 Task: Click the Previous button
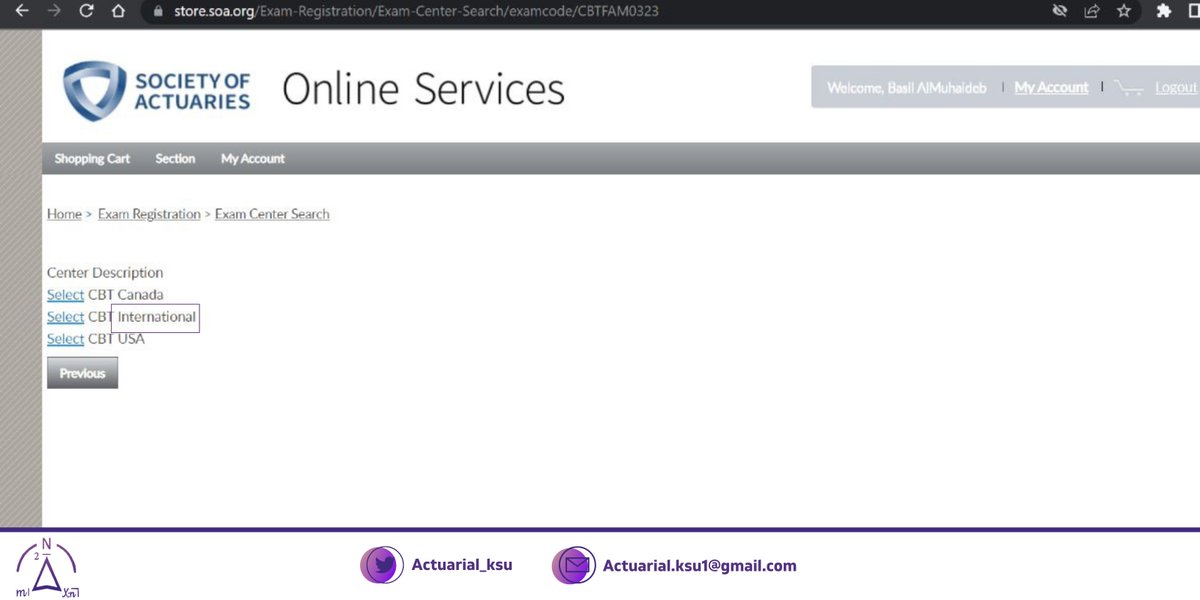click(x=82, y=373)
